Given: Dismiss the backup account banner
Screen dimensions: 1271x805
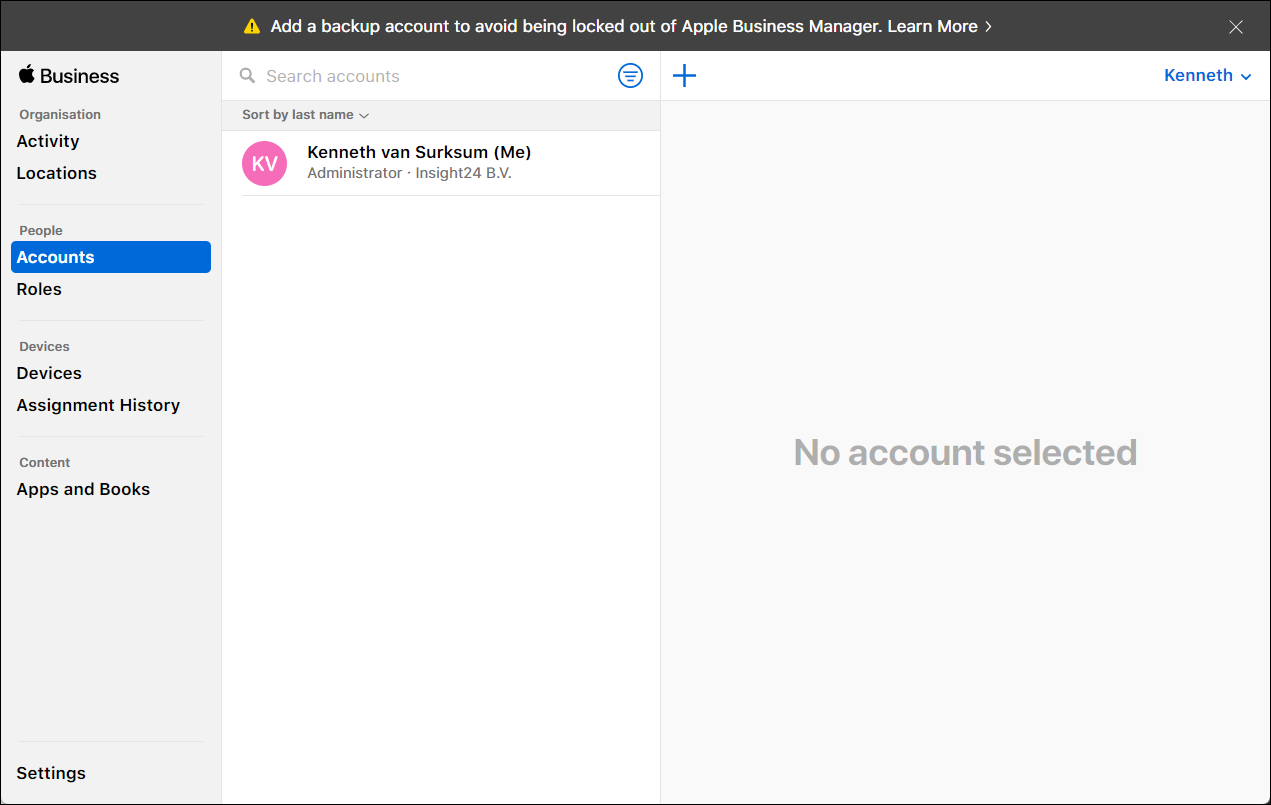Looking at the screenshot, I should coord(1236,27).
